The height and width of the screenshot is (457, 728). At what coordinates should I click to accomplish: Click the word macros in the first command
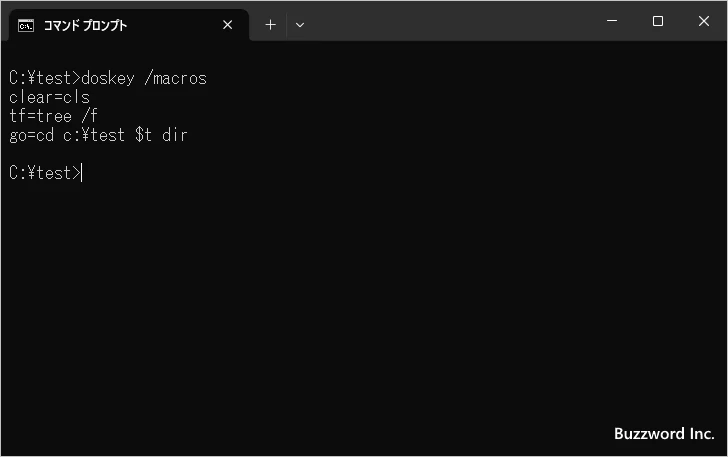point(180,78)
